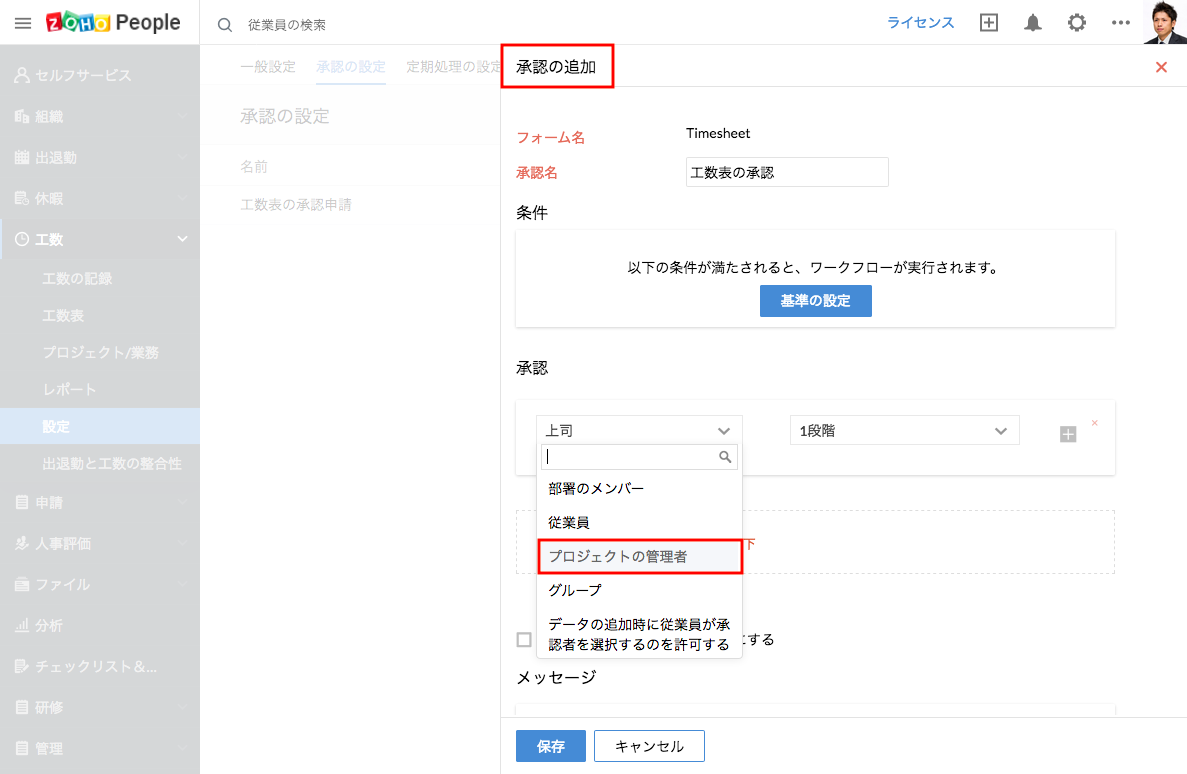
Task: Open the ライセンス link
Action: (x=920, y=23)
